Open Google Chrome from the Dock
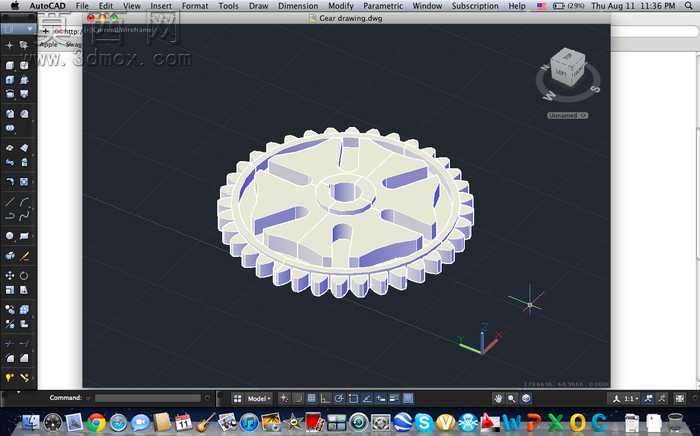The width and height of the screenshot is (700, 436). [x=96, y=422]
